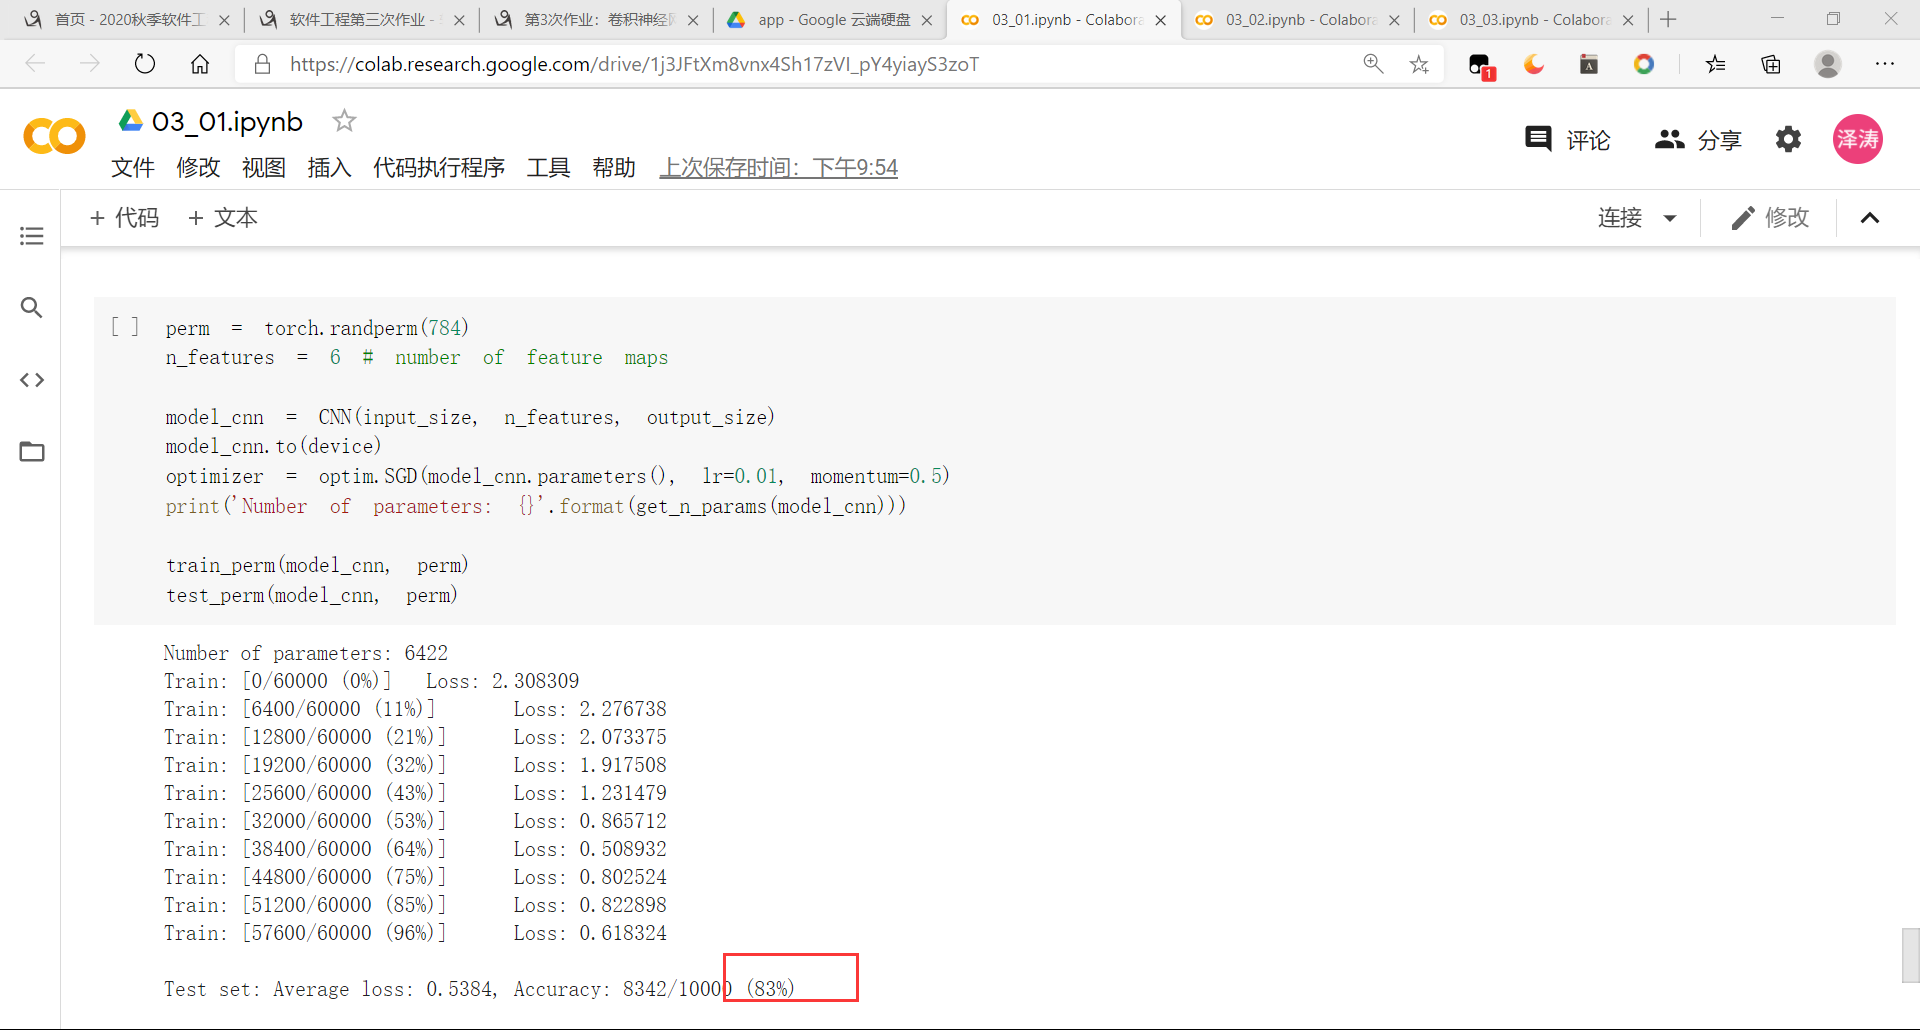Screen dimensions: 1920x1030
Task: Click the notebook title 03_01.ipynb
Action: 227,122
